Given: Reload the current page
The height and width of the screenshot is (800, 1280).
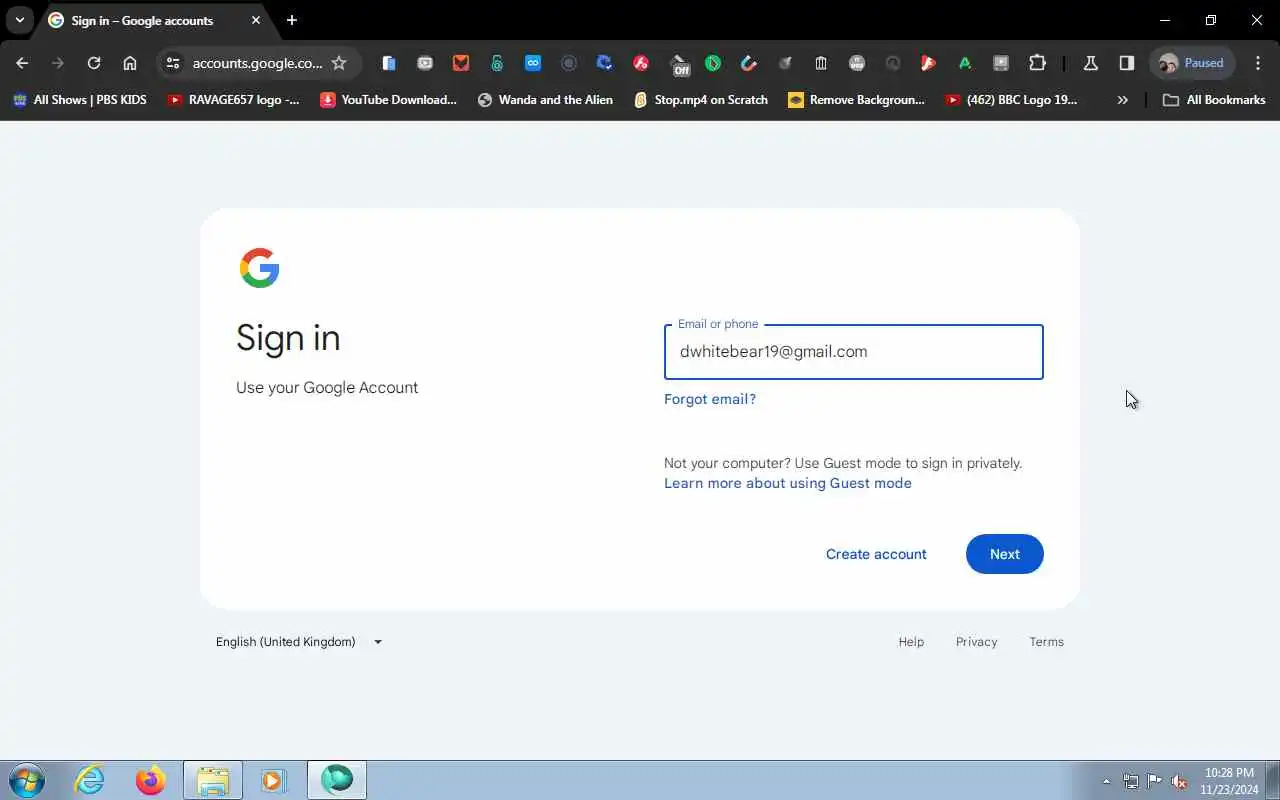Looking at the screenshot, I should (x=94, y=63).
